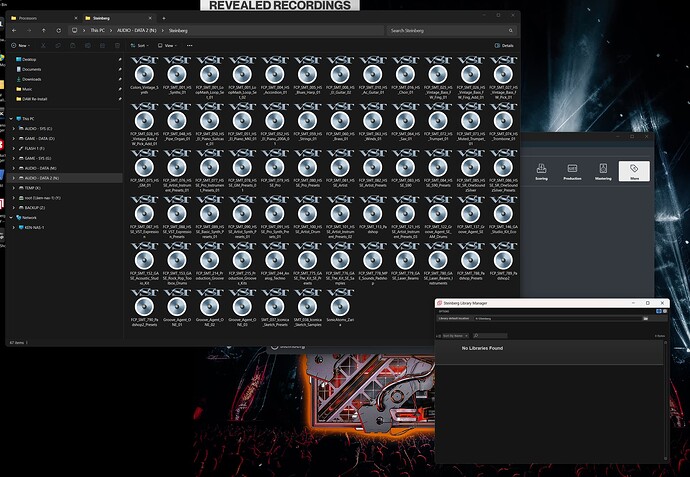This screenshot has width=690, height=477.
Task: Click the Scoring category icon in background window
Action: pos(541,171)
